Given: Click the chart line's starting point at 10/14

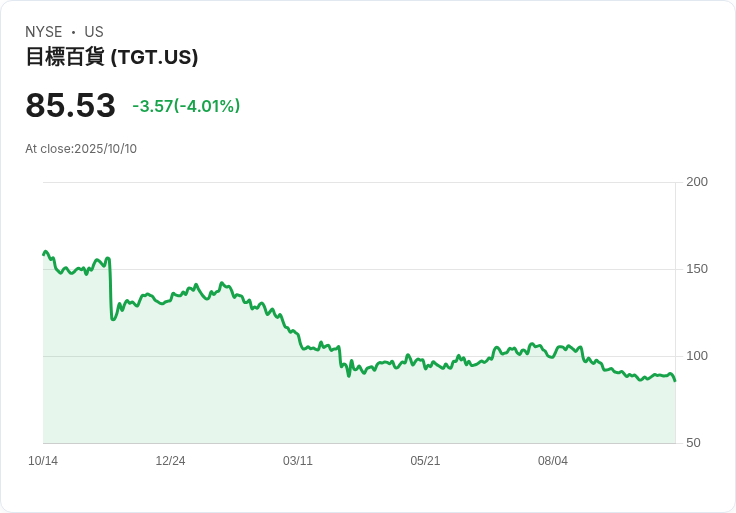Looking at the screenshot, I should click(44, 254).
